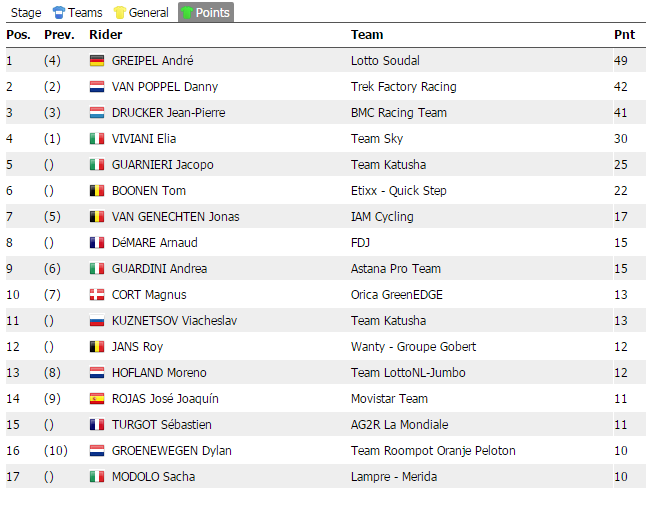The width and height of the screenshot is (652, 513).
Task: Click the French flag beside Démare Arnaud
Action: tap(97, 243)
